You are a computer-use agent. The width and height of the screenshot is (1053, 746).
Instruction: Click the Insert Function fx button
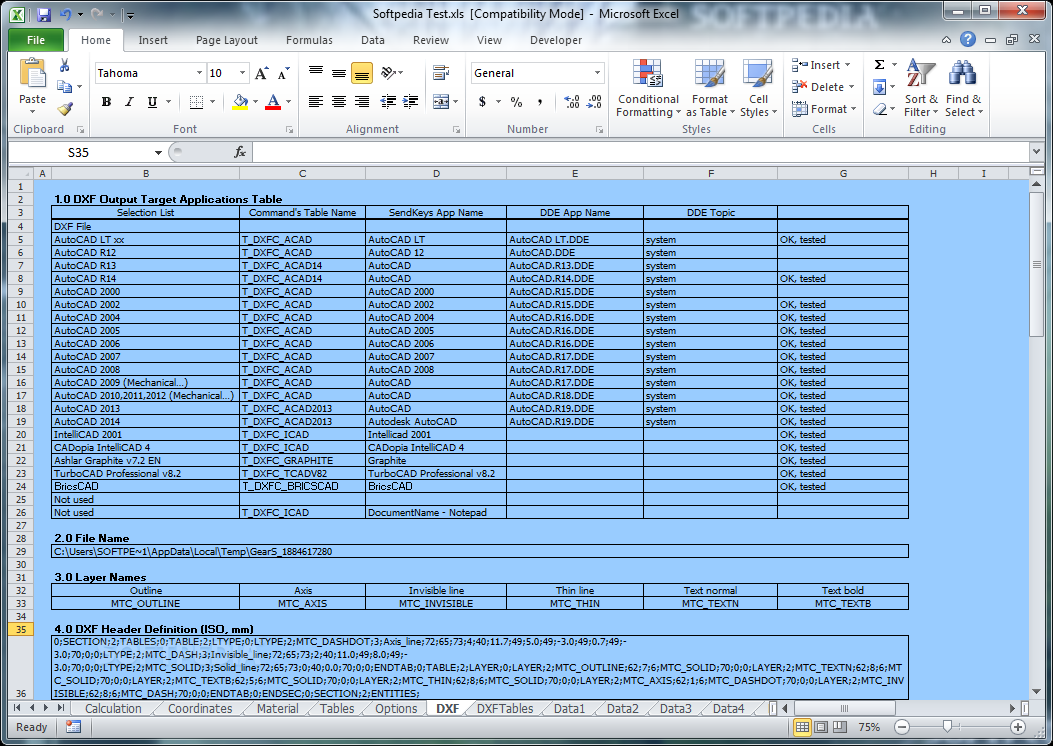click(240, 152)
